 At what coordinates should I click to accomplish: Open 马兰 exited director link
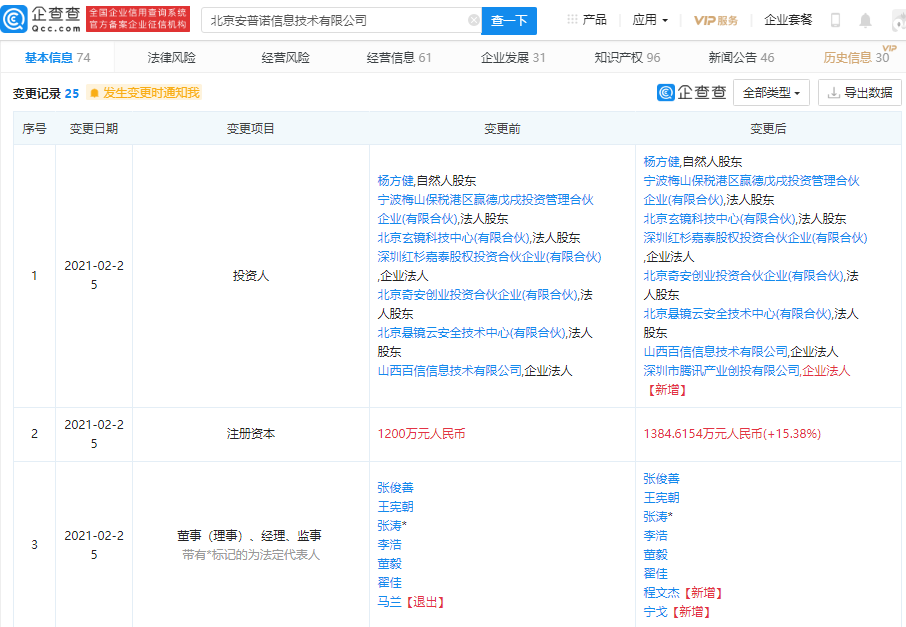tap(389, 602)
